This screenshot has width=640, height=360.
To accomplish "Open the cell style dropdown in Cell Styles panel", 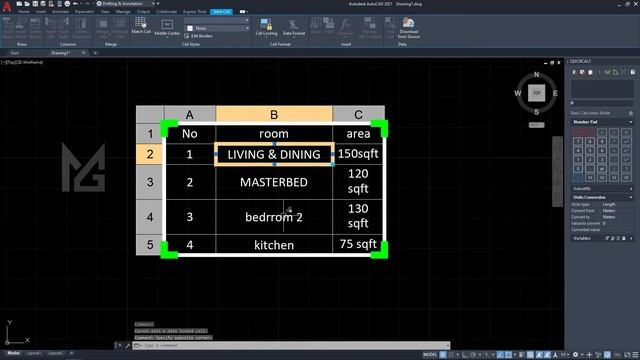I will click(216, 20).
